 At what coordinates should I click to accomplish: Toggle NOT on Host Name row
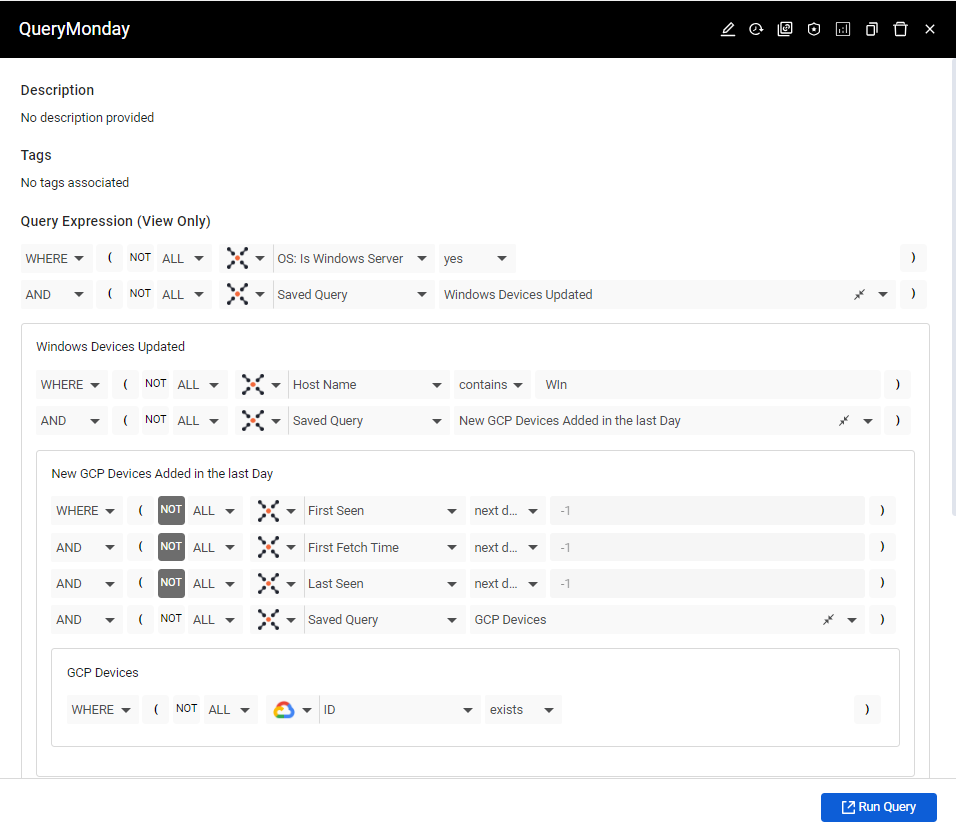155,384
